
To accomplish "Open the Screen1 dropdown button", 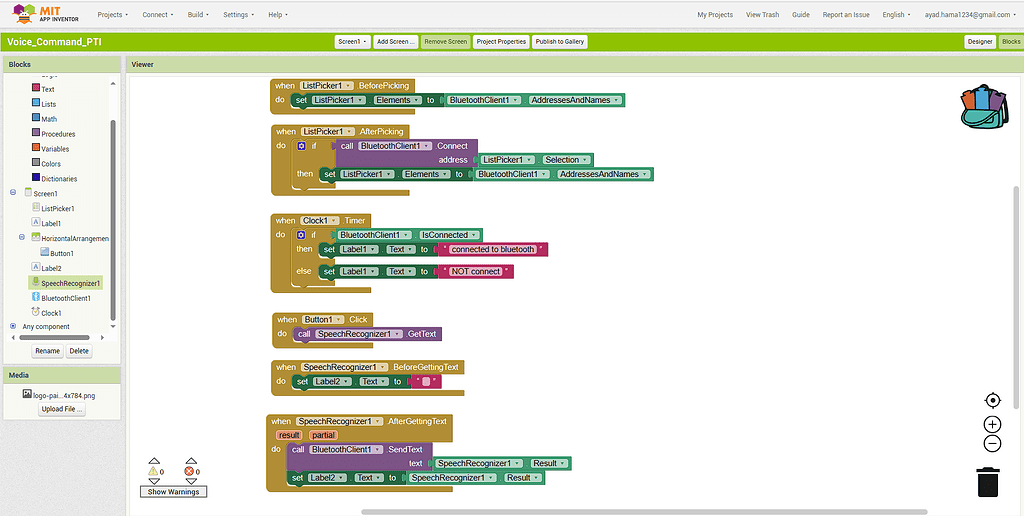I will pos(351,42).
